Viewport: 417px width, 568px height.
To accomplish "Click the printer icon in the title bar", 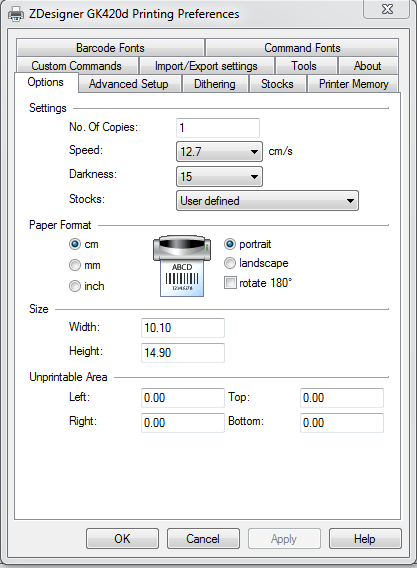I will 16,14.
